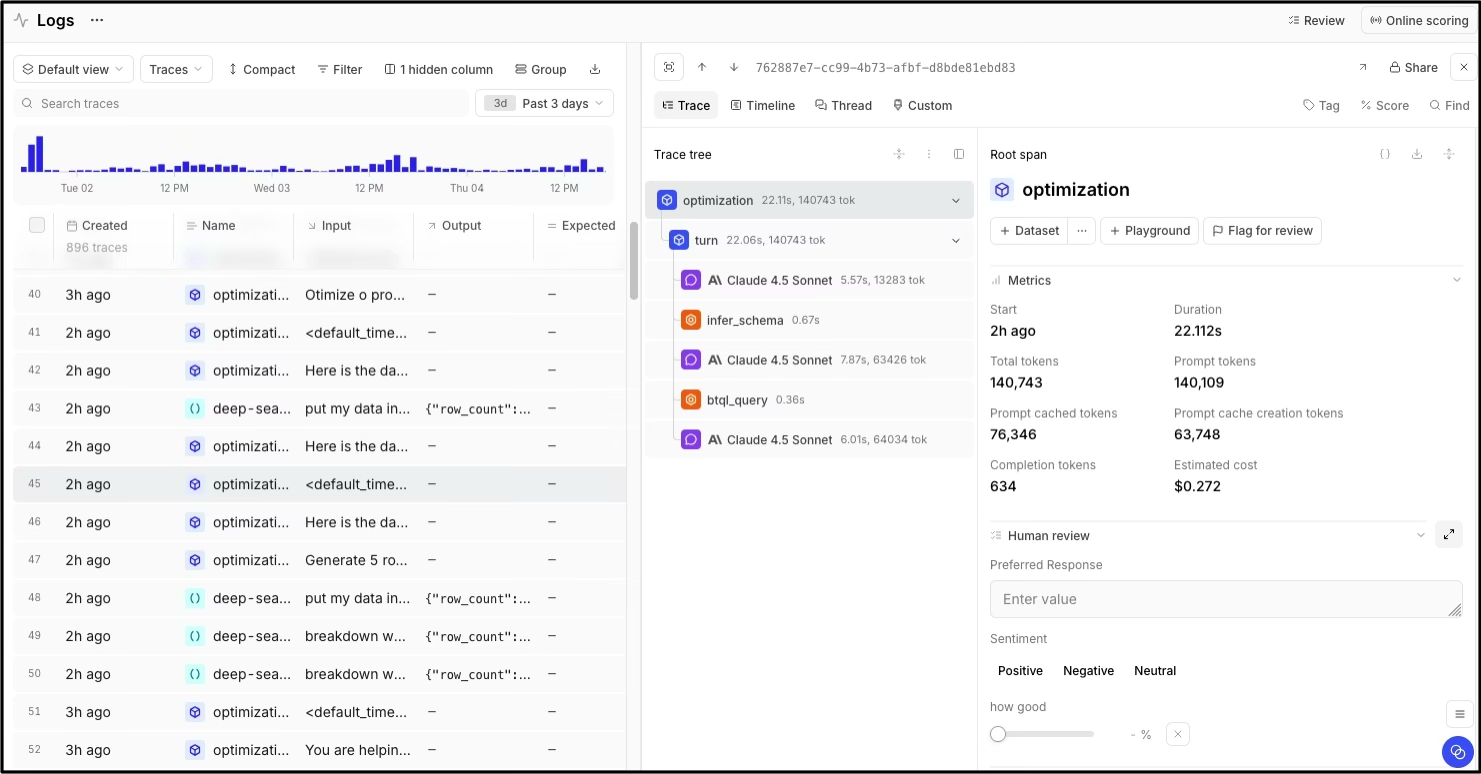Click the root span download icon
The height and width of the screenshot is (774, 1481).
tap(1417, 154)
